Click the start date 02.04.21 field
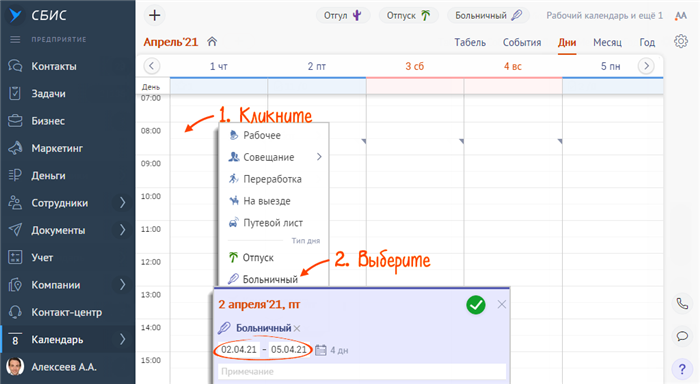Image resolution: width=700 pixels, height=384 pixels. coord(239,350)
